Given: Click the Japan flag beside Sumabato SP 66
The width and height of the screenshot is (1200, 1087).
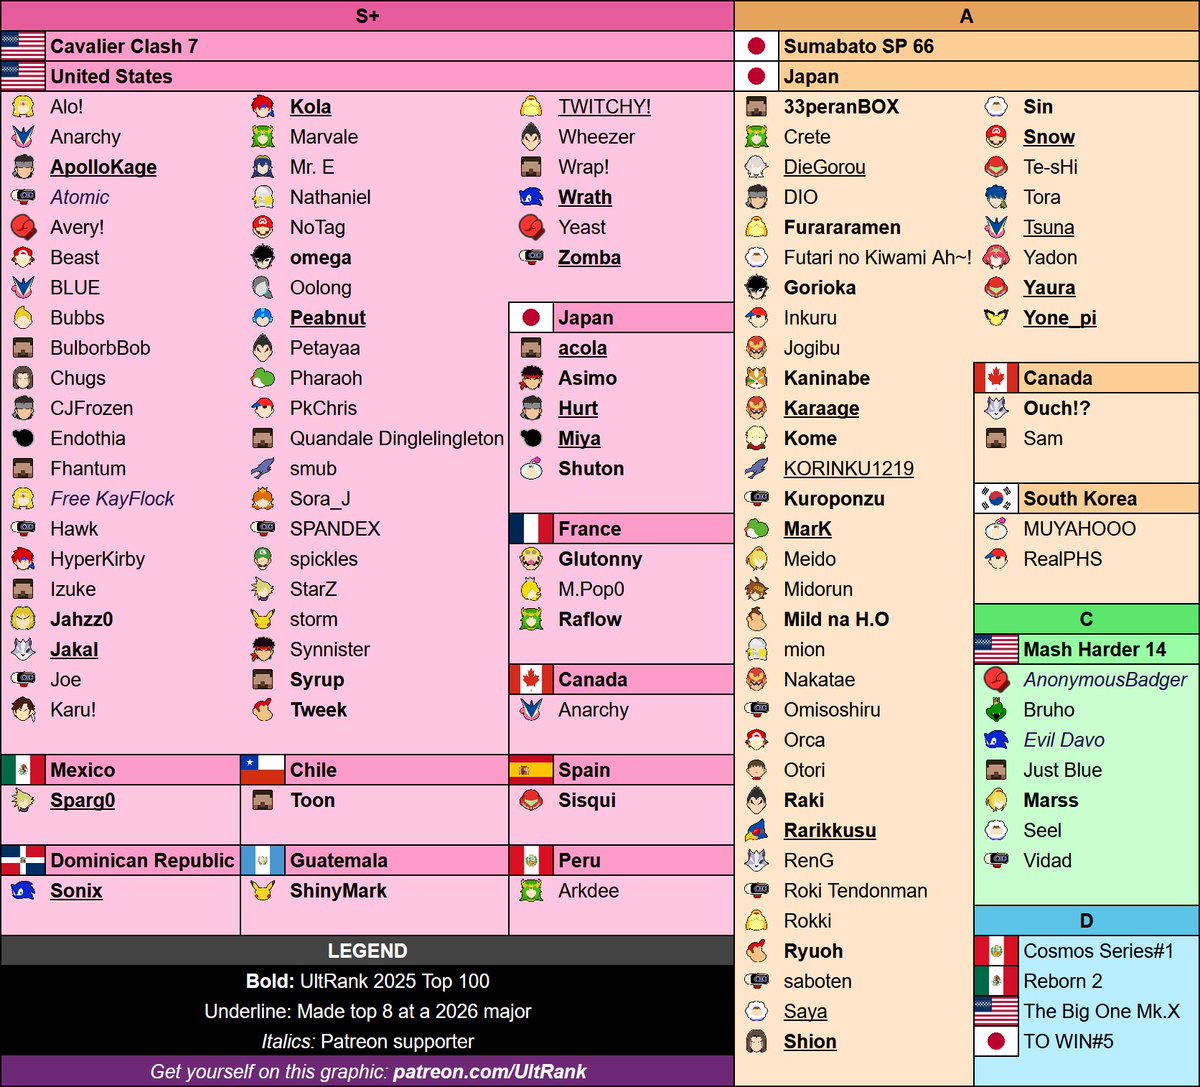Looking at the screenshot, I should click(756, 46).
